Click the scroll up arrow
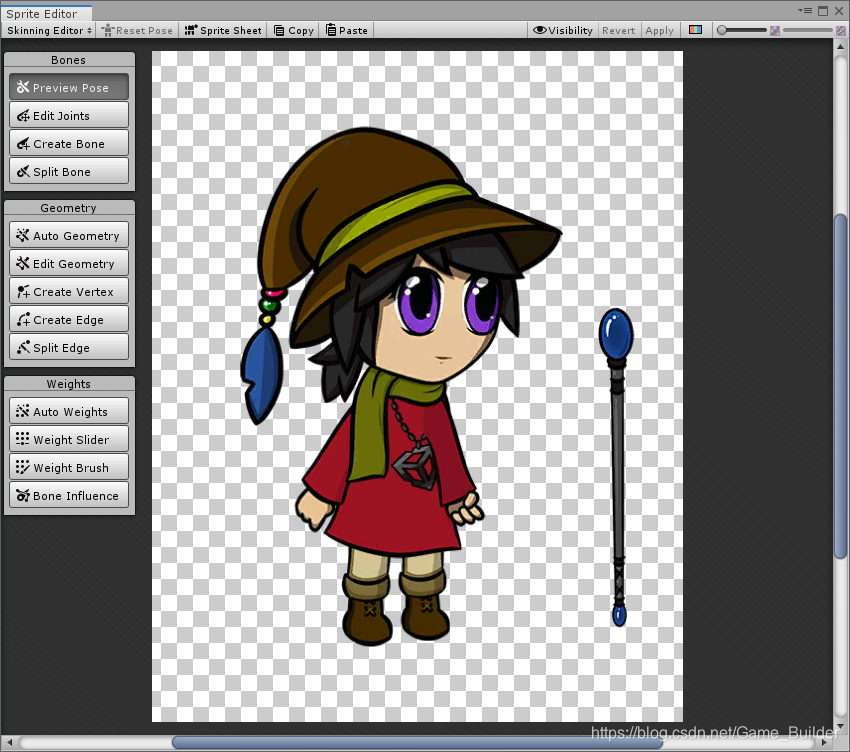The width and height of the screenshot is (850, 752). pyautogui.click(x=841, y=47)
